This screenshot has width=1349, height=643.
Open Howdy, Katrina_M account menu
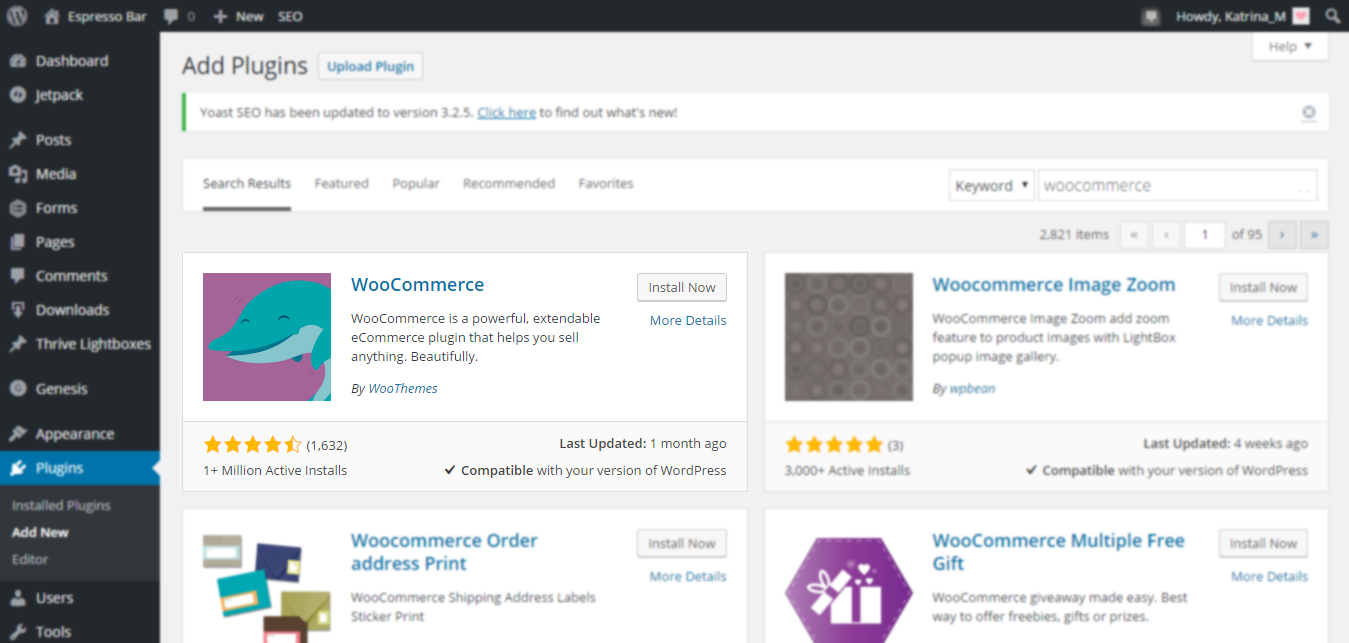1242,17
